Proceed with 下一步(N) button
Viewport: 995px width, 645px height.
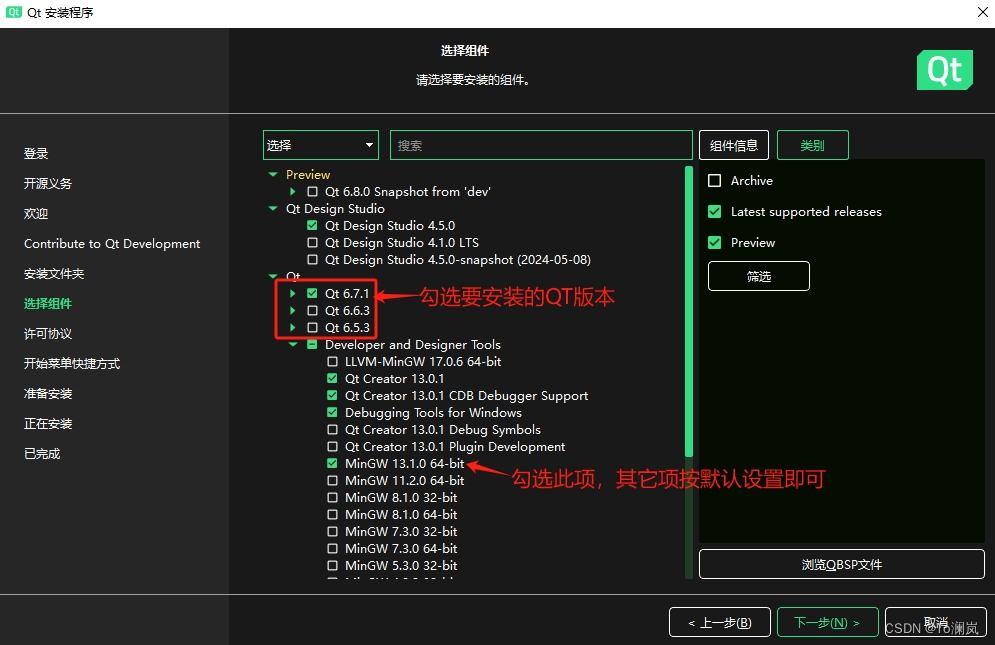point(827,622)
